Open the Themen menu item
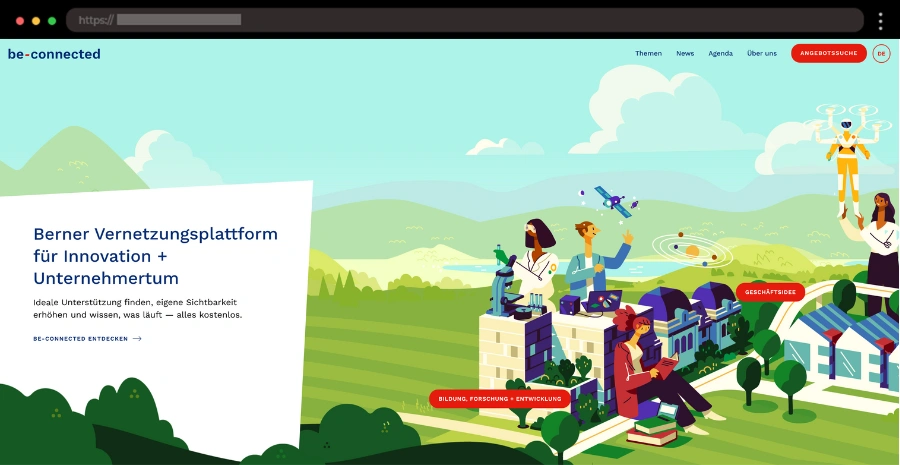The image size is (900, 465). [648, 54]
